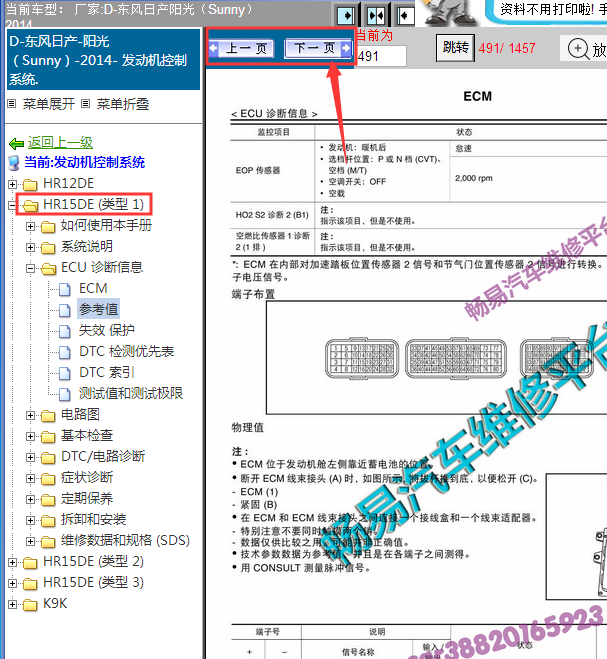
Task: Click the DTC 索引 page icon
Action: [64, 374]
